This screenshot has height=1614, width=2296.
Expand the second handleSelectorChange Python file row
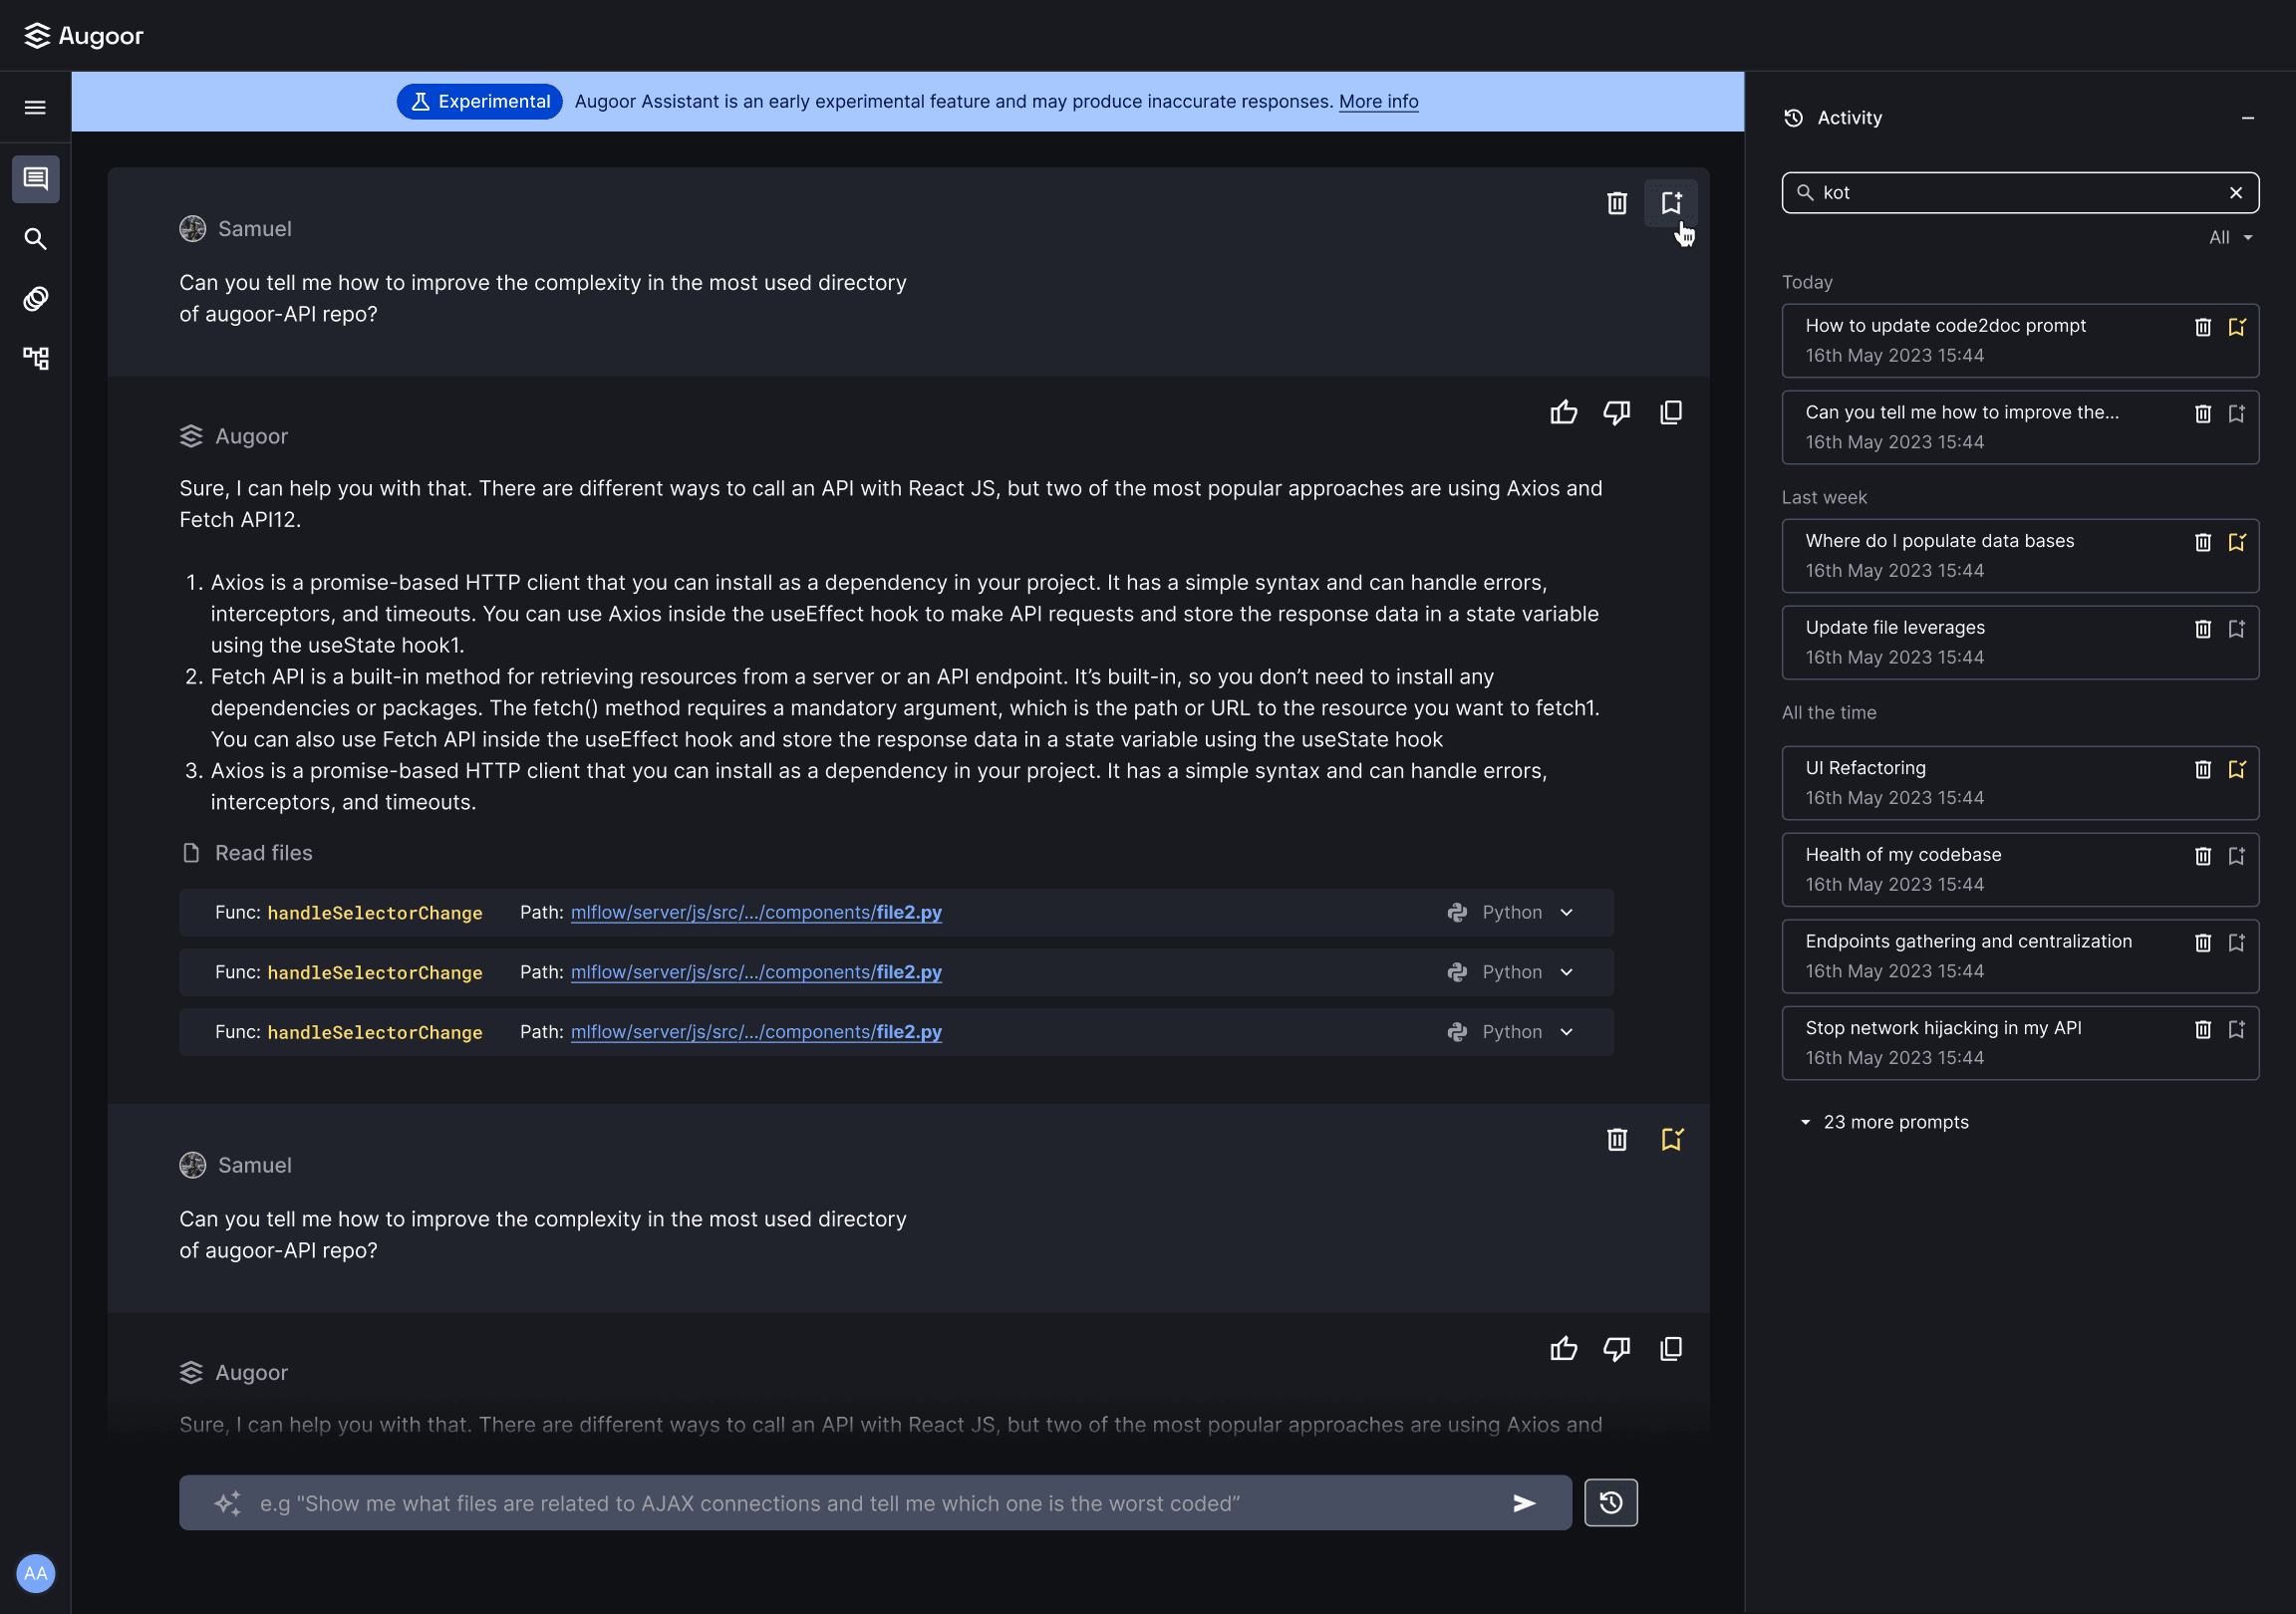1566,972
